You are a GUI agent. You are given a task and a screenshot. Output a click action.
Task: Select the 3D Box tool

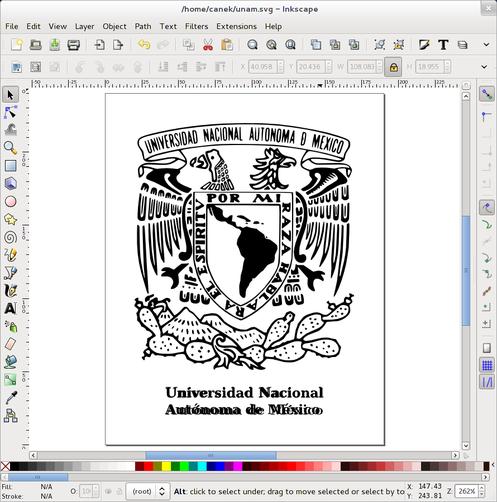coord(10,183)
